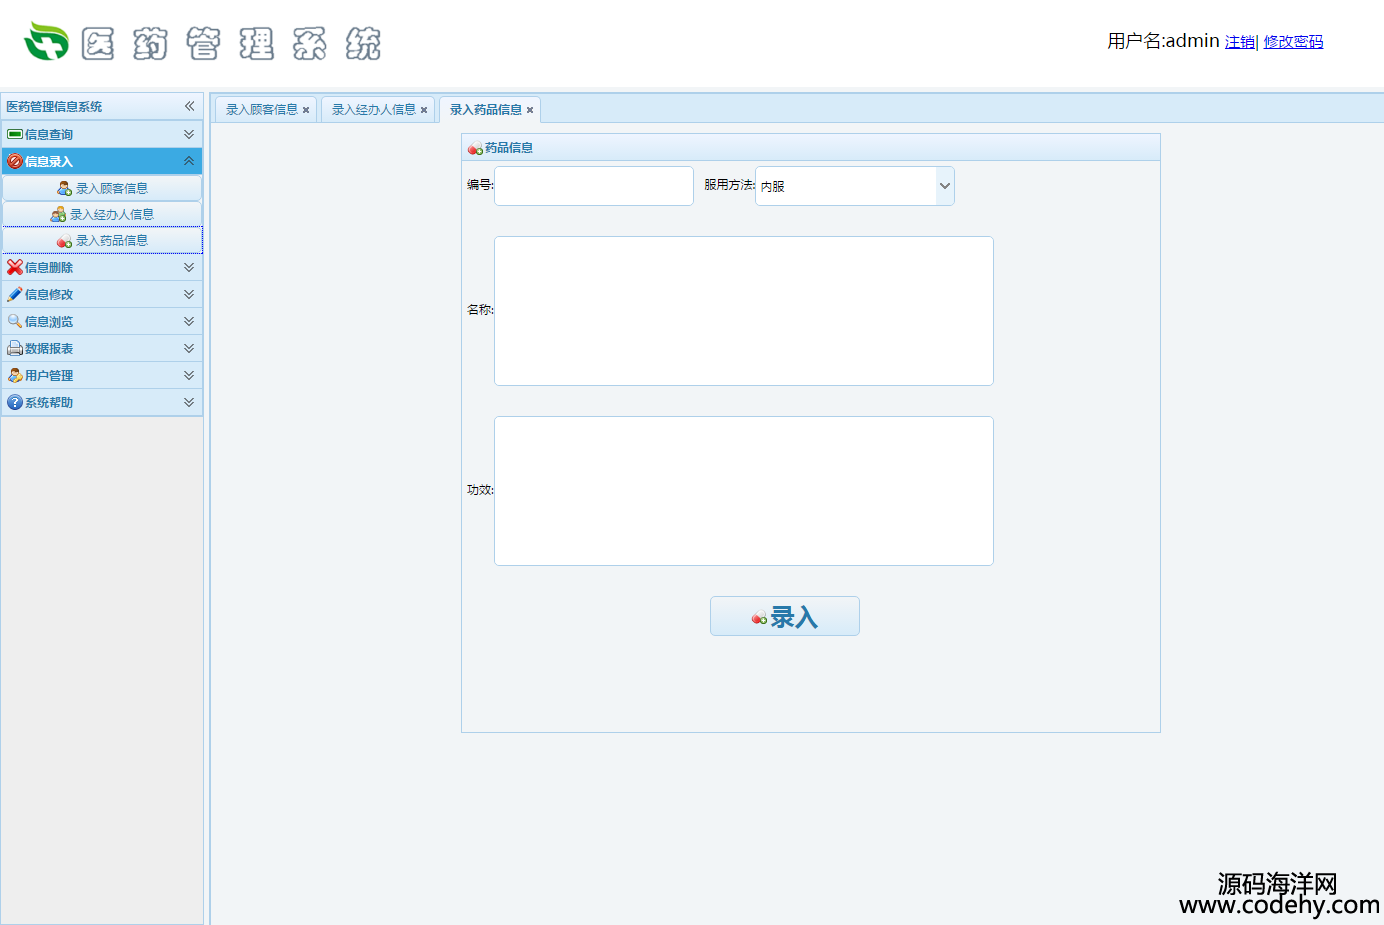
Task: Click the 系统帮助 question mark icon
Action: 15,402
